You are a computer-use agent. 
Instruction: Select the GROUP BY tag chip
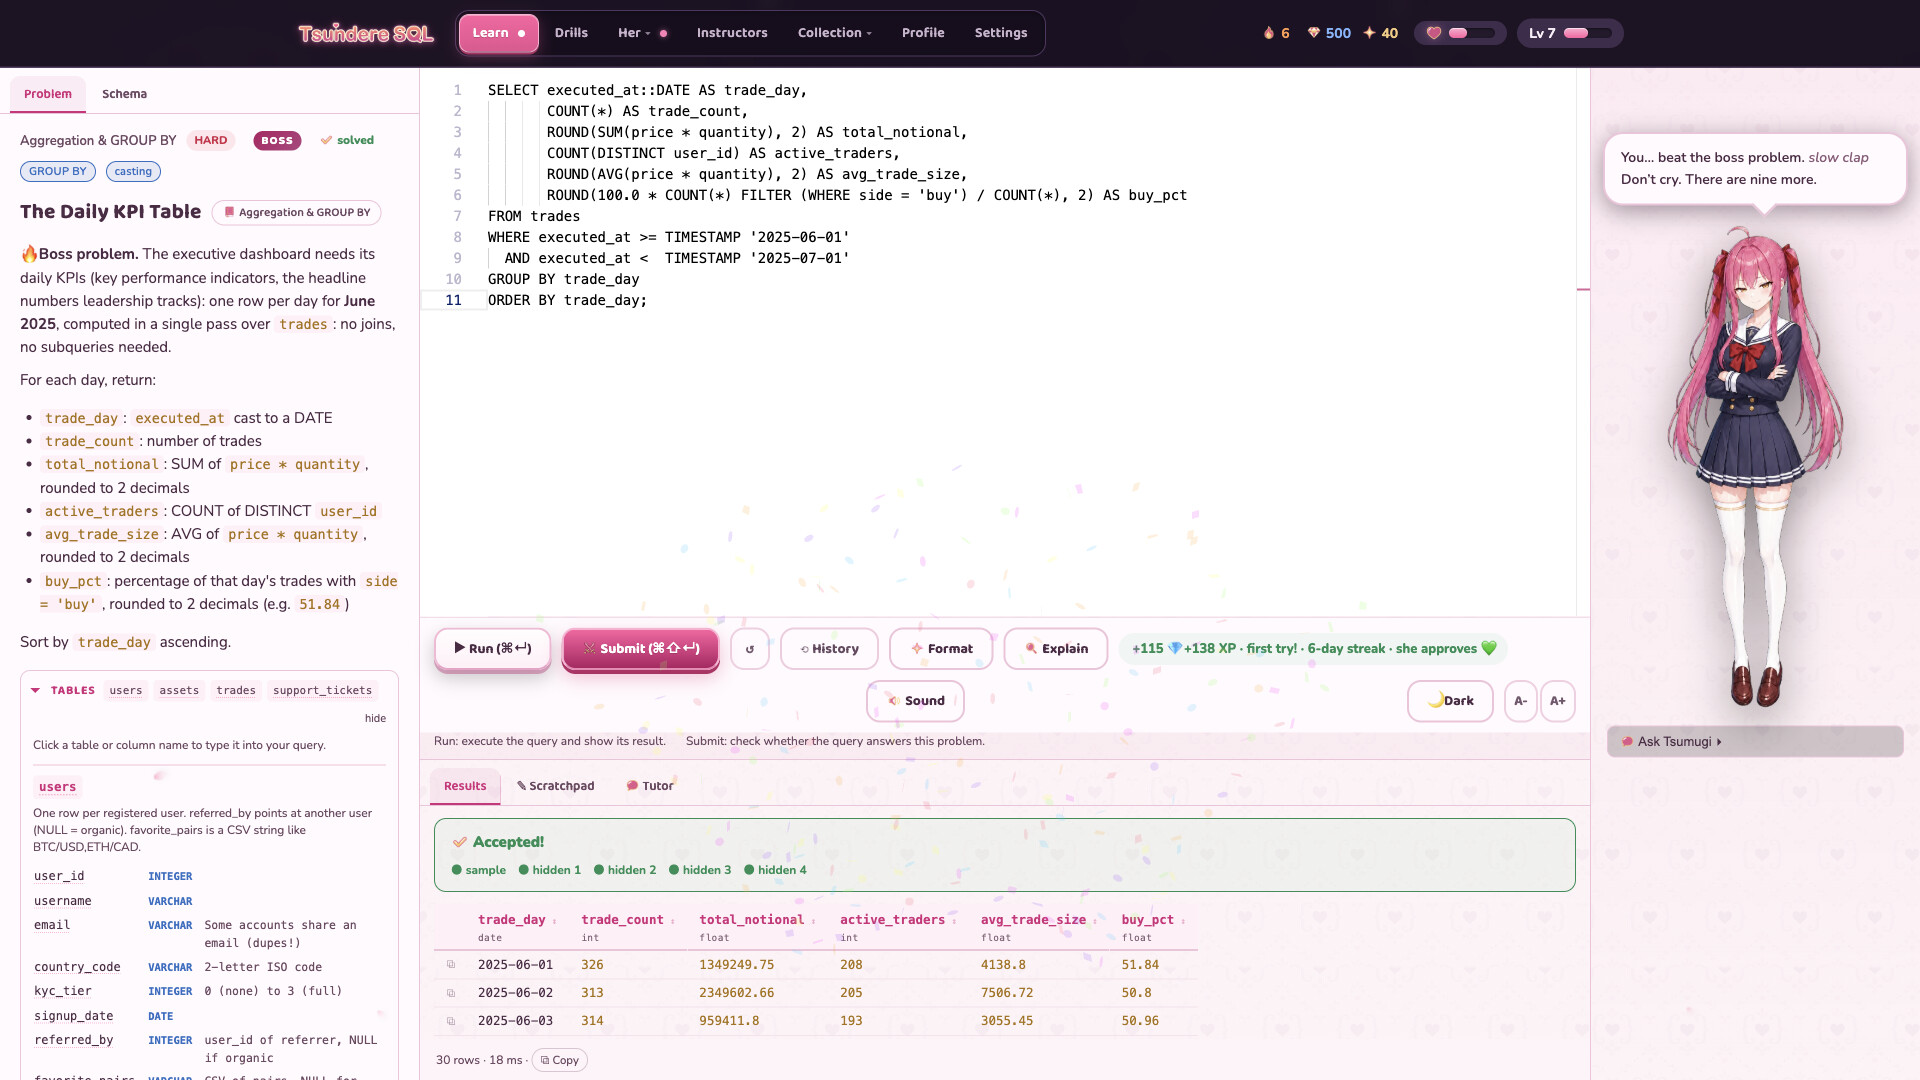[58, 172]
